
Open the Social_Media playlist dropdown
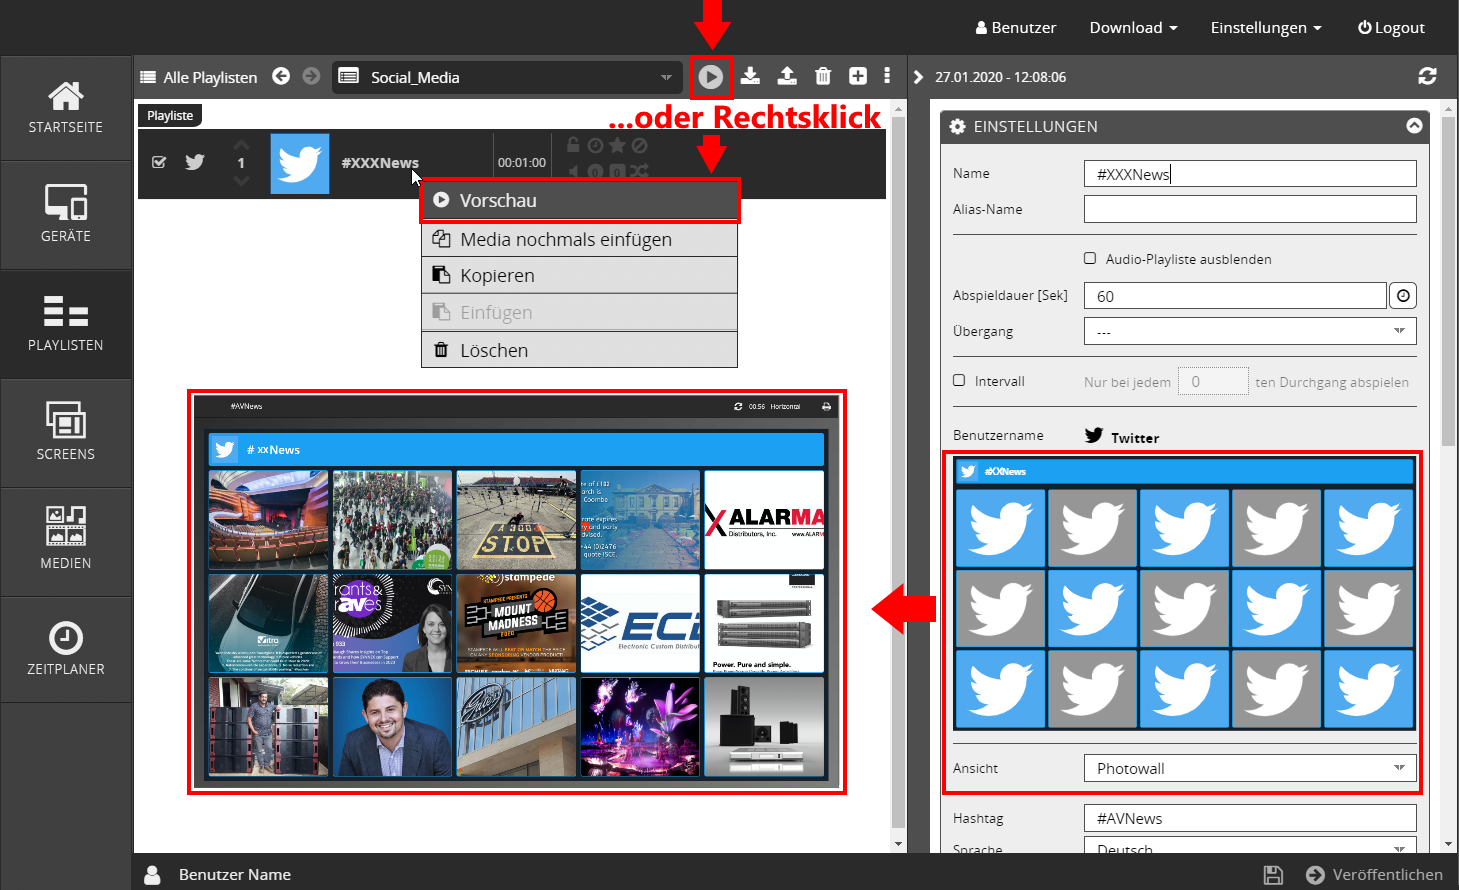[506, 77]
